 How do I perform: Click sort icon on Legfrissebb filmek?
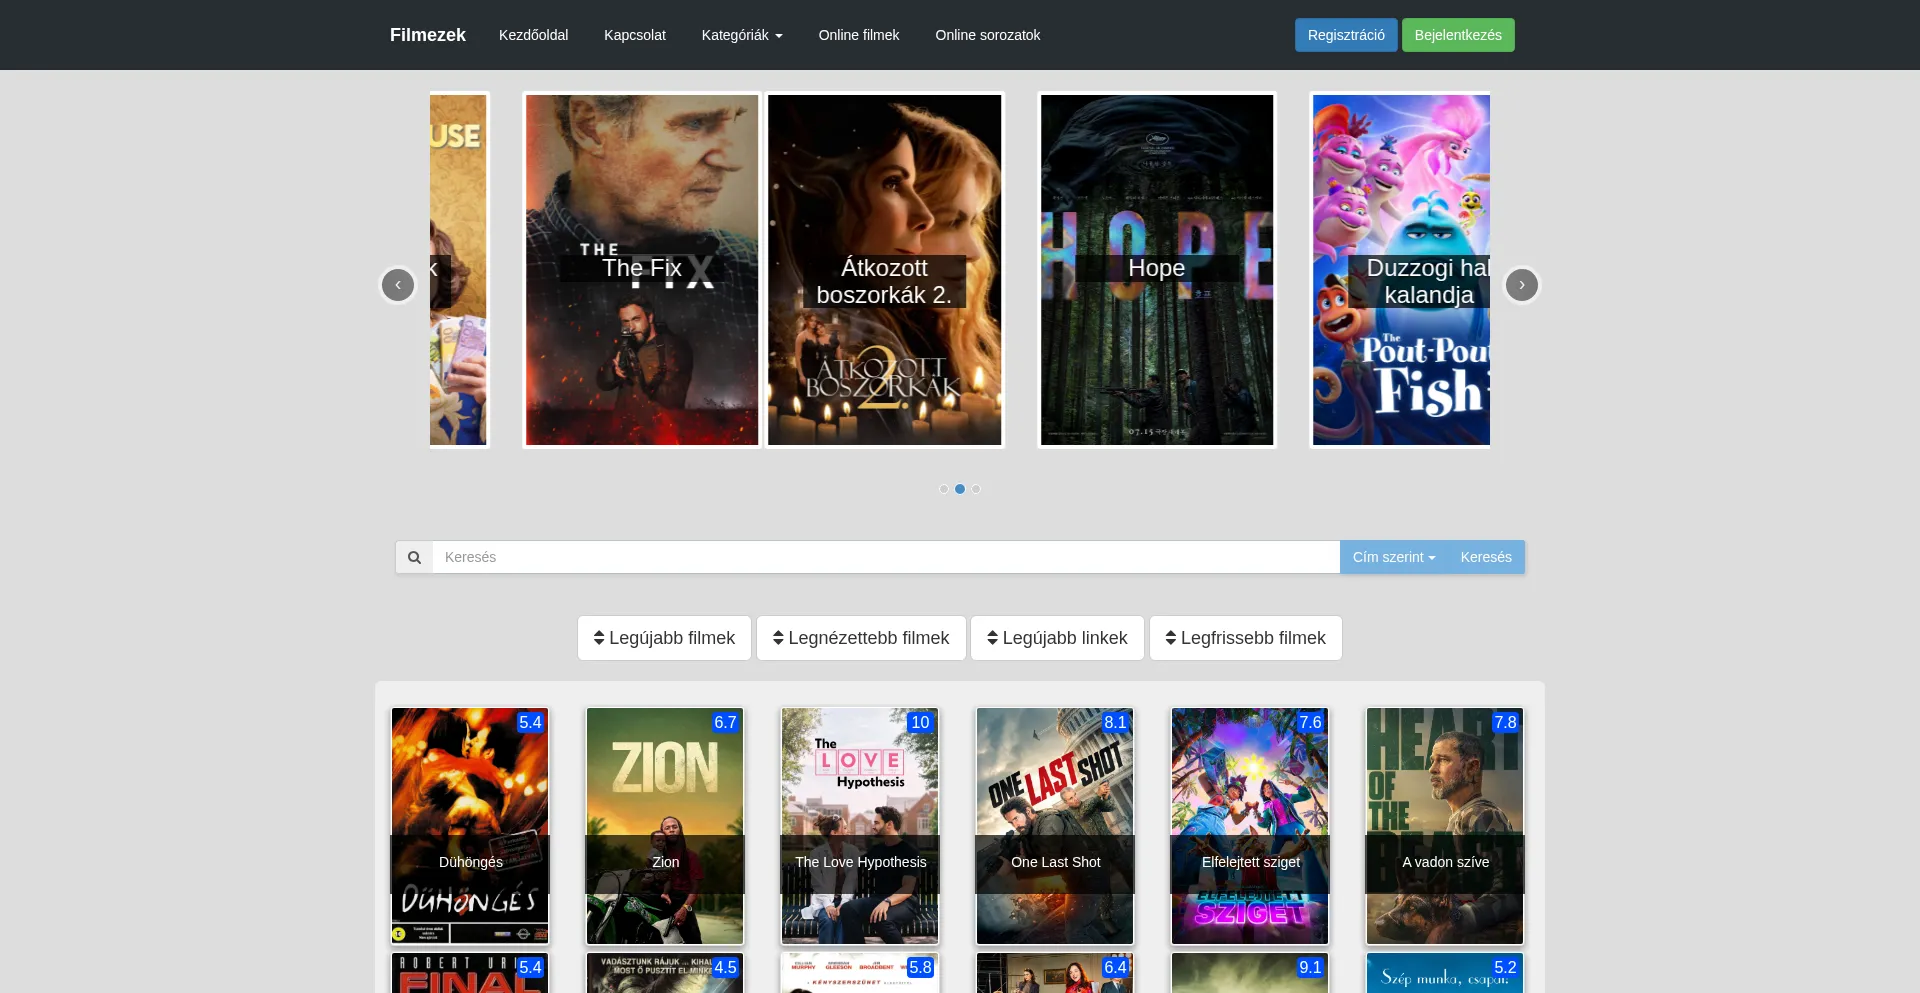click(x=1171, y=638)
